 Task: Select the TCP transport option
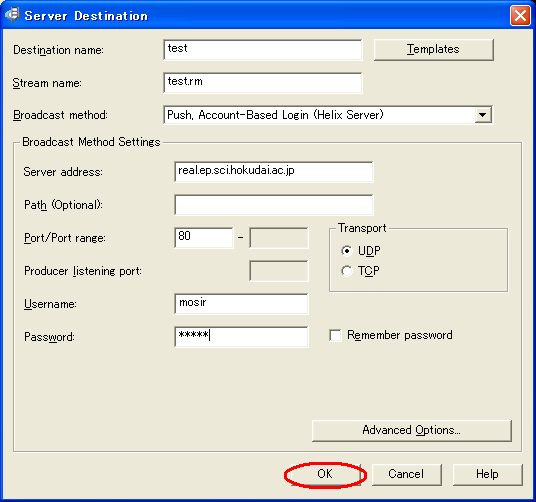click(x=347, y=271)
